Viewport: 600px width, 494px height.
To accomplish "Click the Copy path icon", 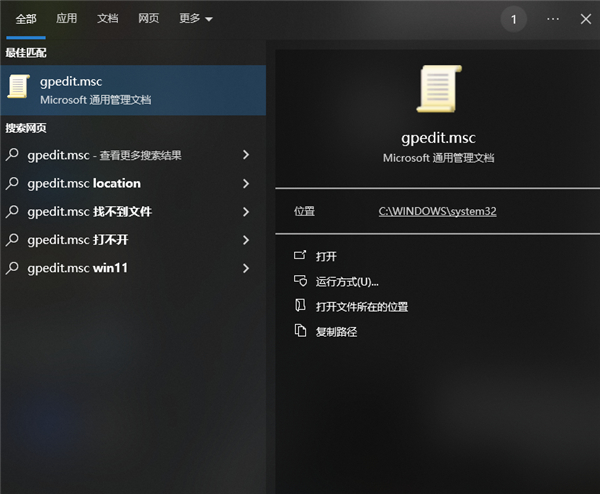I will (x=299, y=331).
